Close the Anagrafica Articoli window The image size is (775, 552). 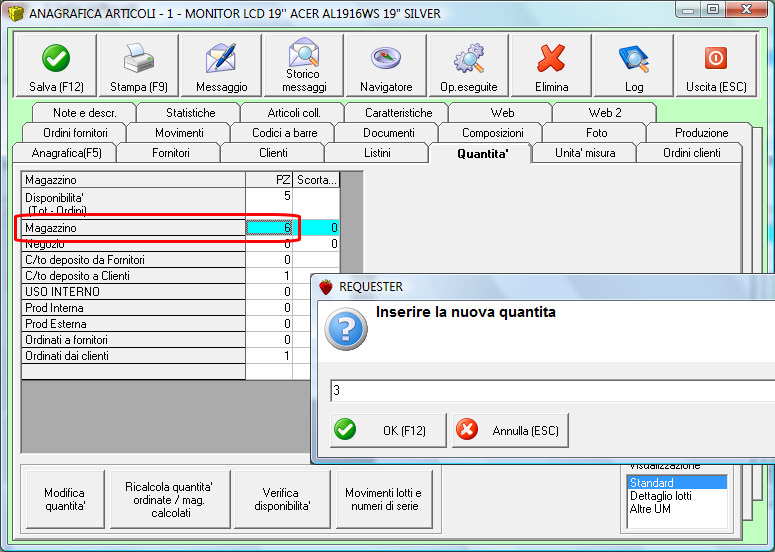tap(746, 9)
